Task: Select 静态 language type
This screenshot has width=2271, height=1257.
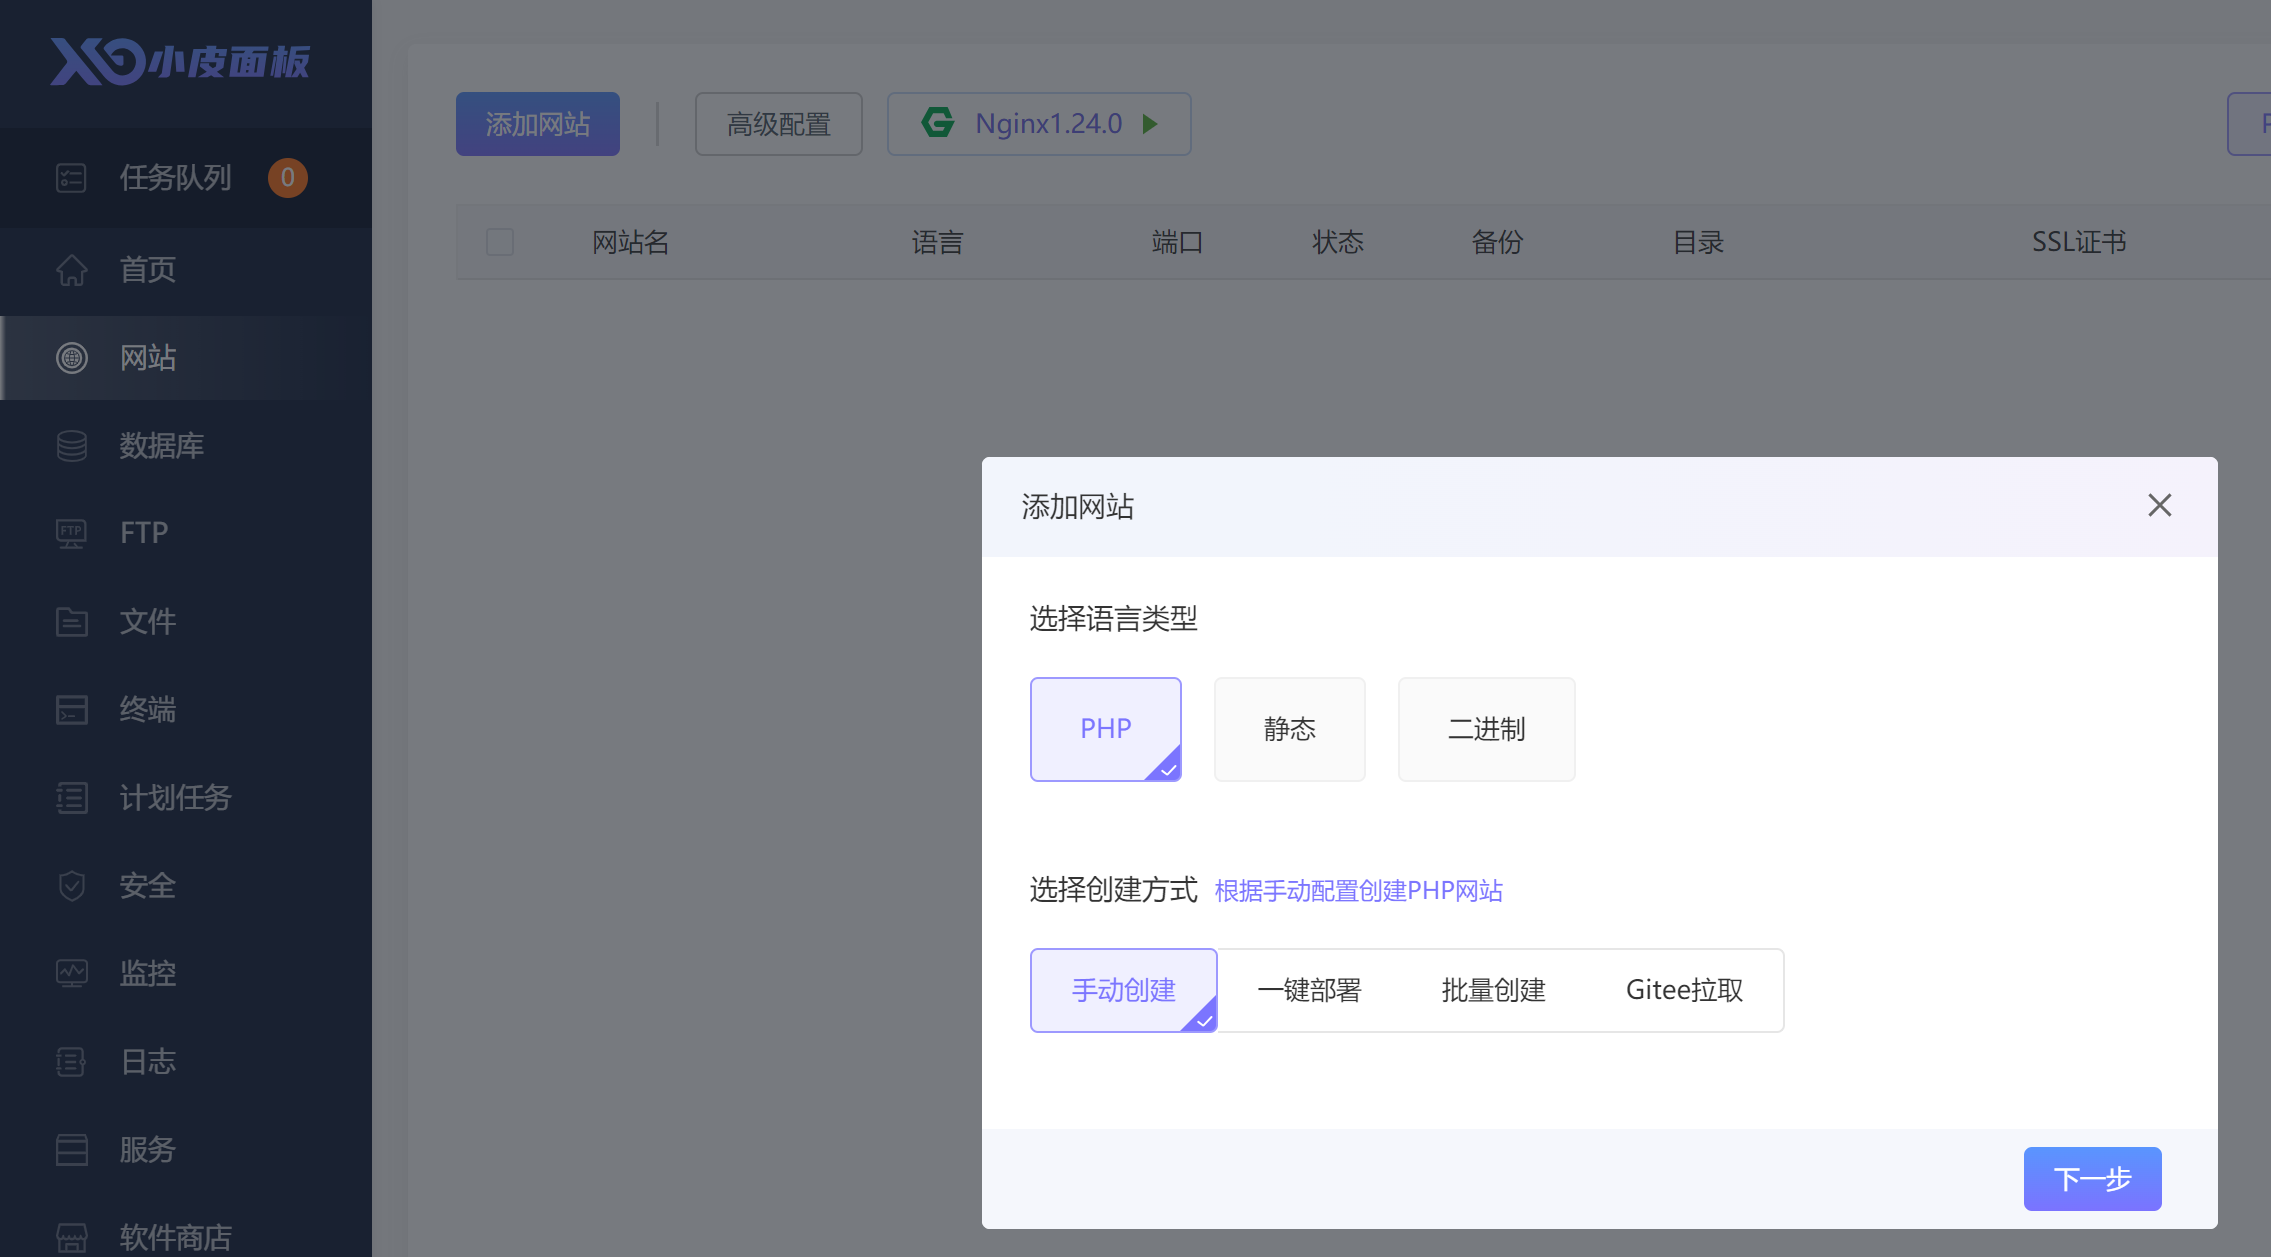Action: 1290,729
